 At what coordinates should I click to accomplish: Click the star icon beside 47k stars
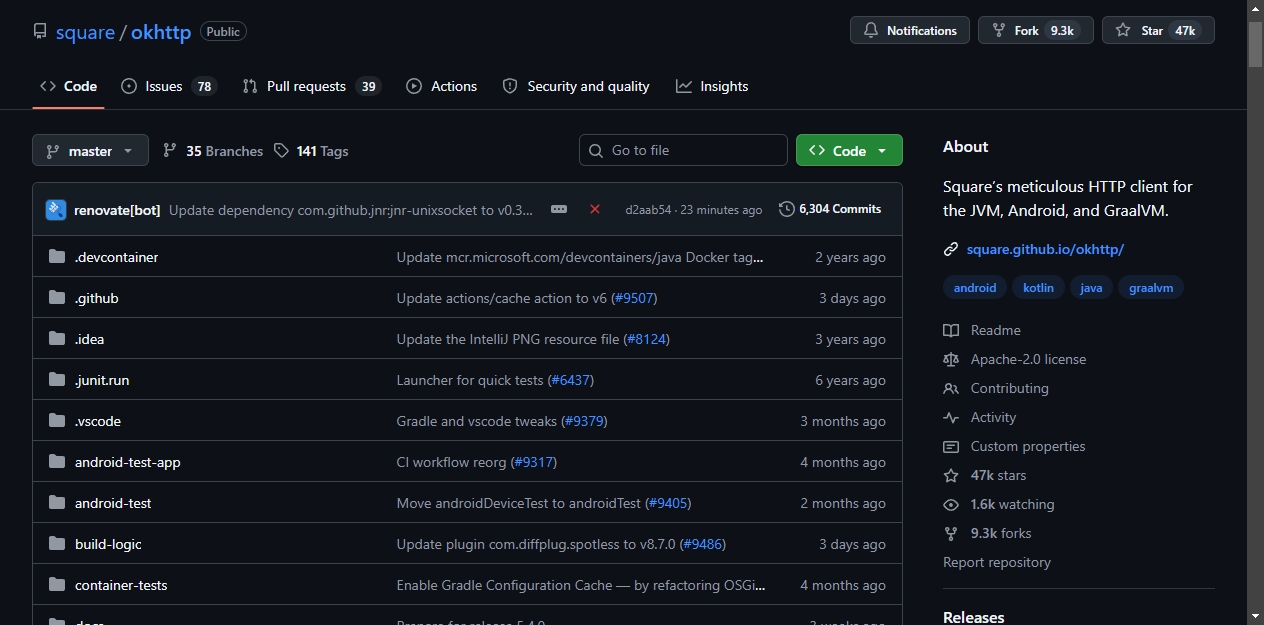(x=951, y=475)
